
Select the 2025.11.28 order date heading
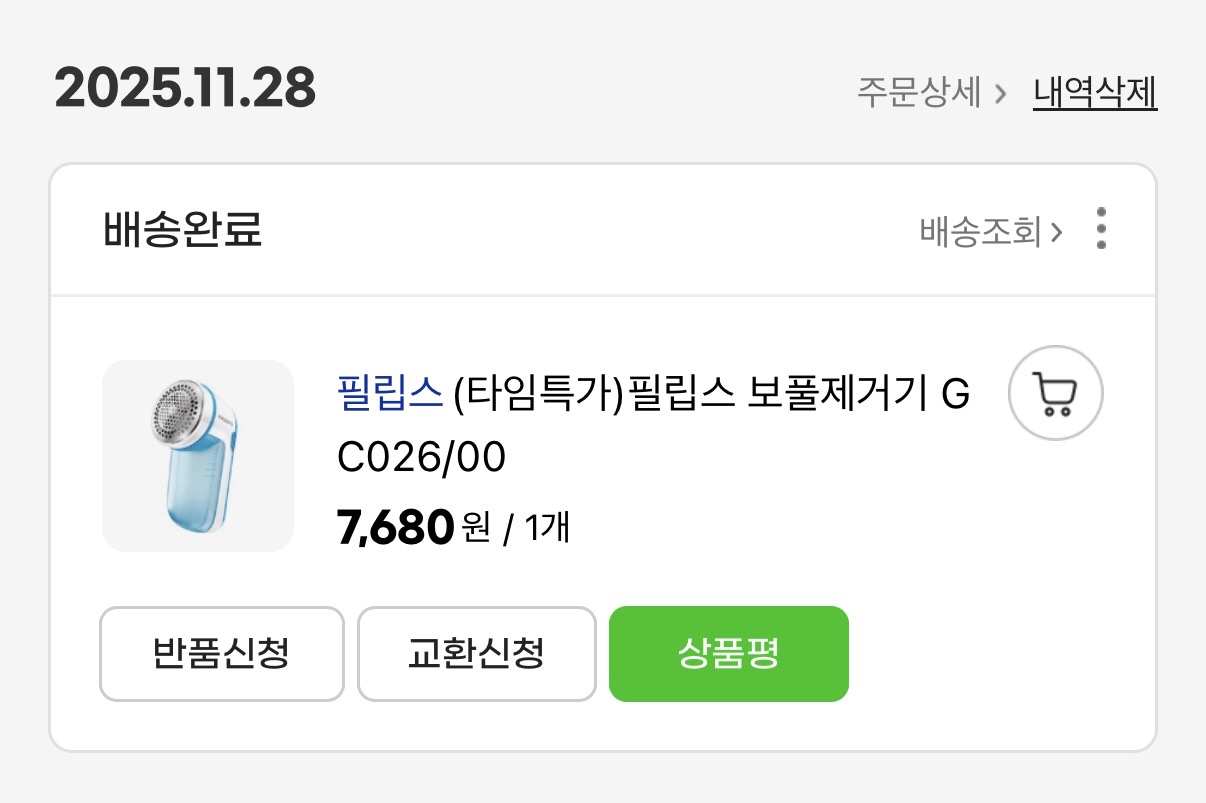(185, 88)
